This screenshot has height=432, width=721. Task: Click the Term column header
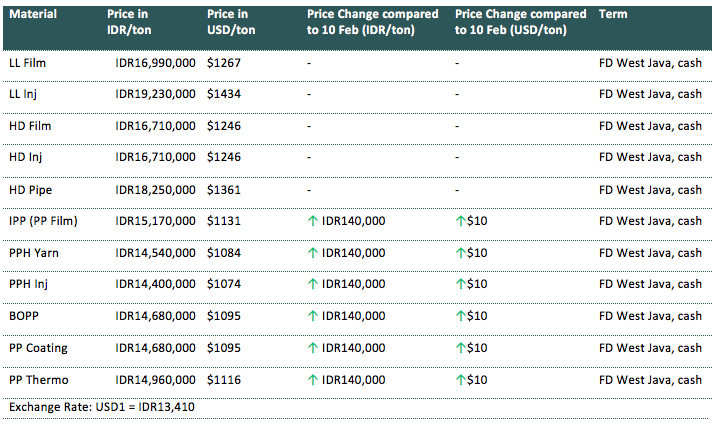[x=612, y=14]
